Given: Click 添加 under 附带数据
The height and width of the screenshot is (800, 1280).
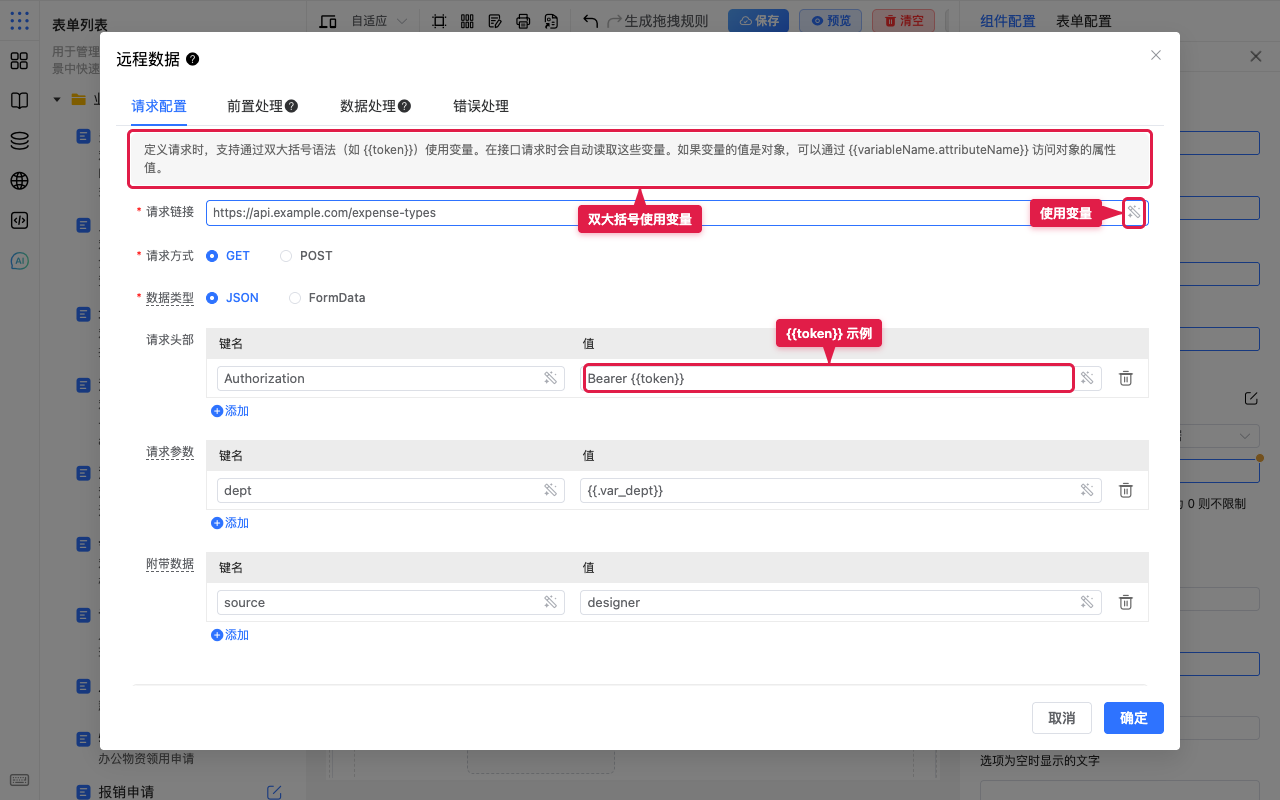Looking at the screenshot, I should pos(230,635).
